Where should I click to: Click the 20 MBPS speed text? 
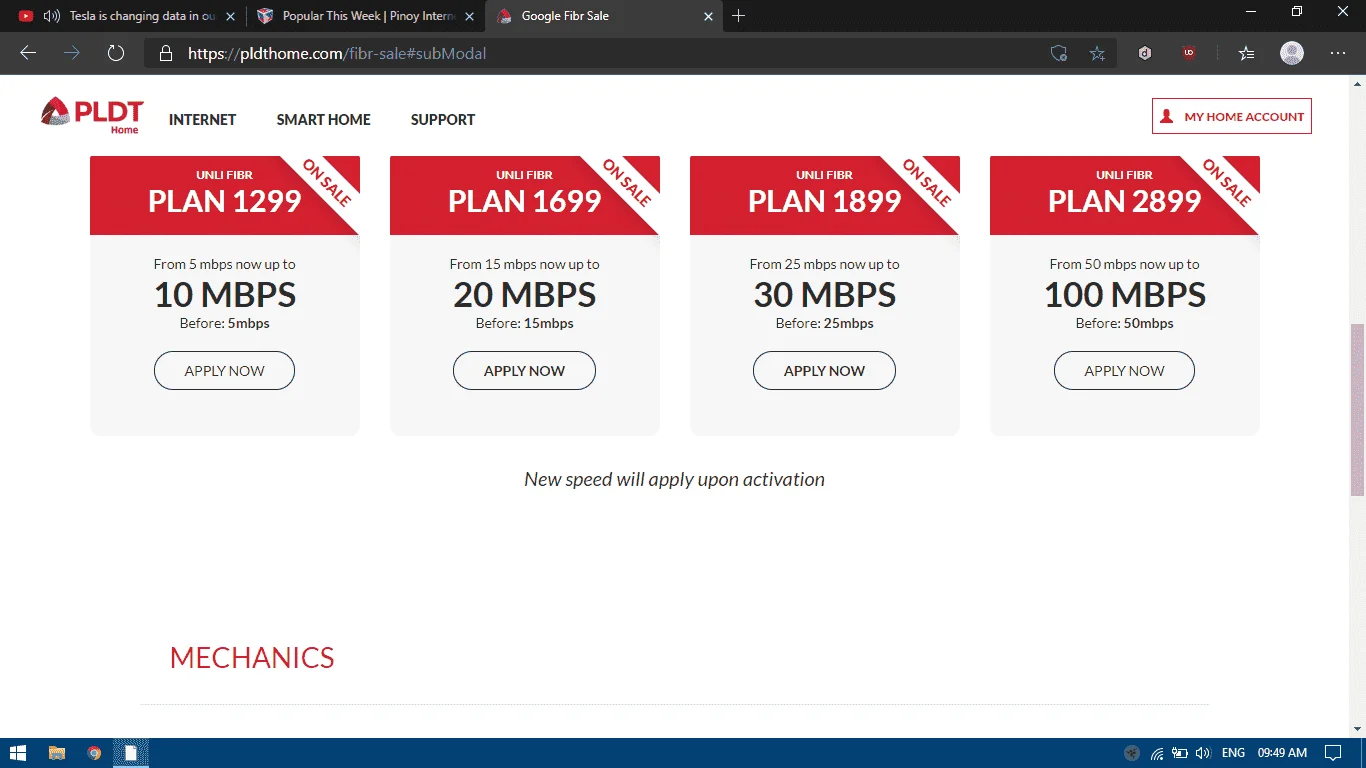pos(525,295)
